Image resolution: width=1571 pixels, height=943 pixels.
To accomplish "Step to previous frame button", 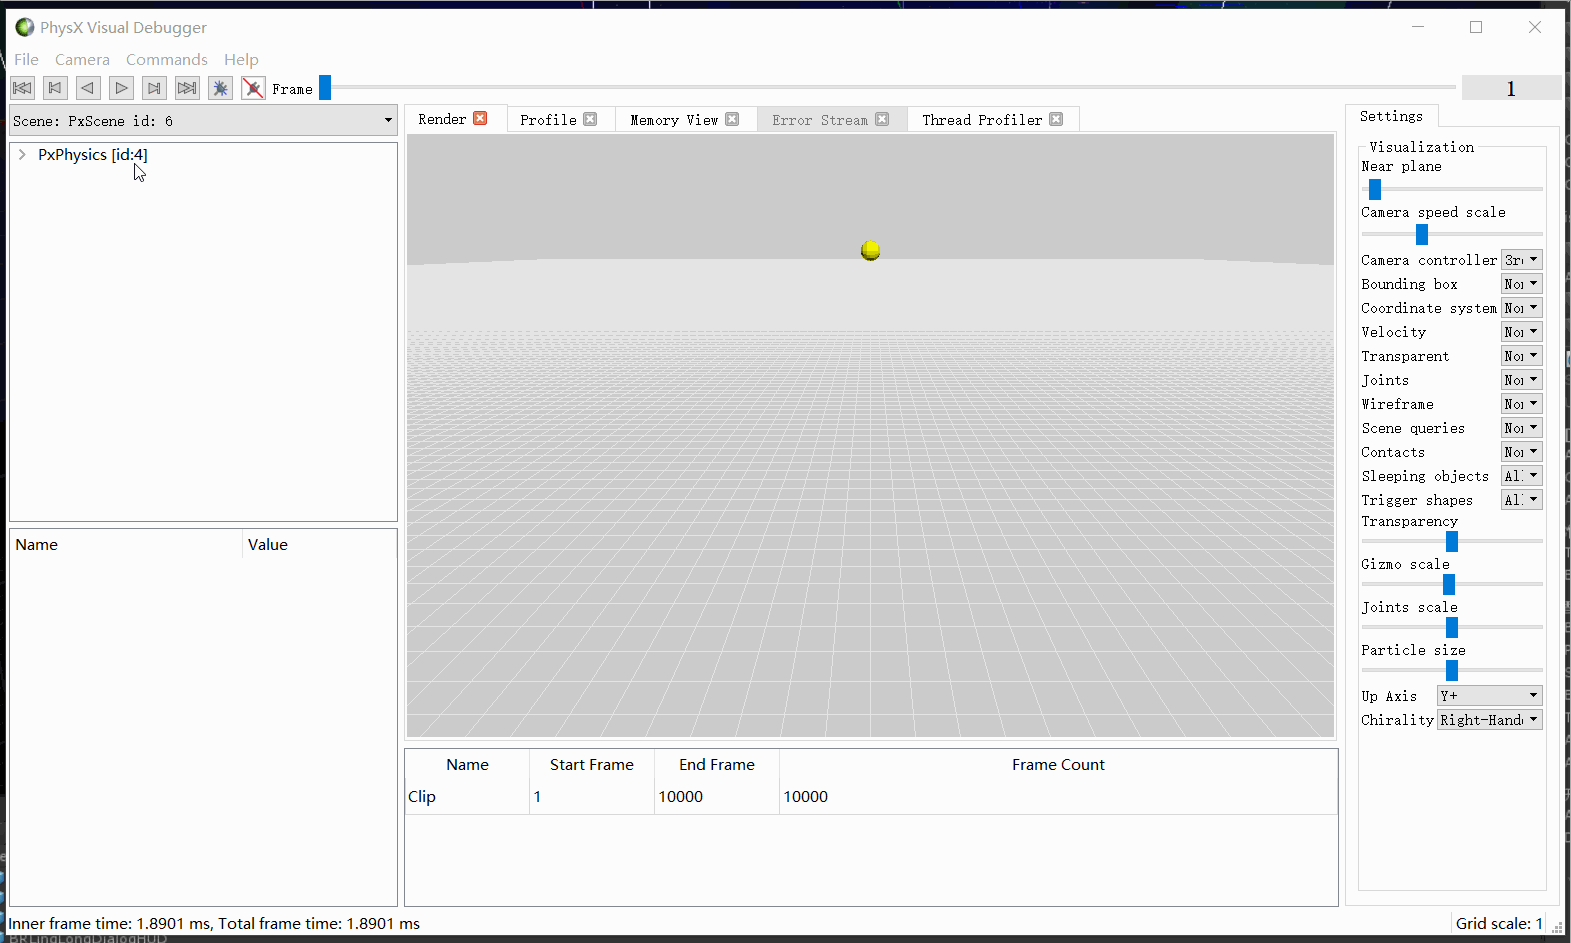I will (55, 88).
